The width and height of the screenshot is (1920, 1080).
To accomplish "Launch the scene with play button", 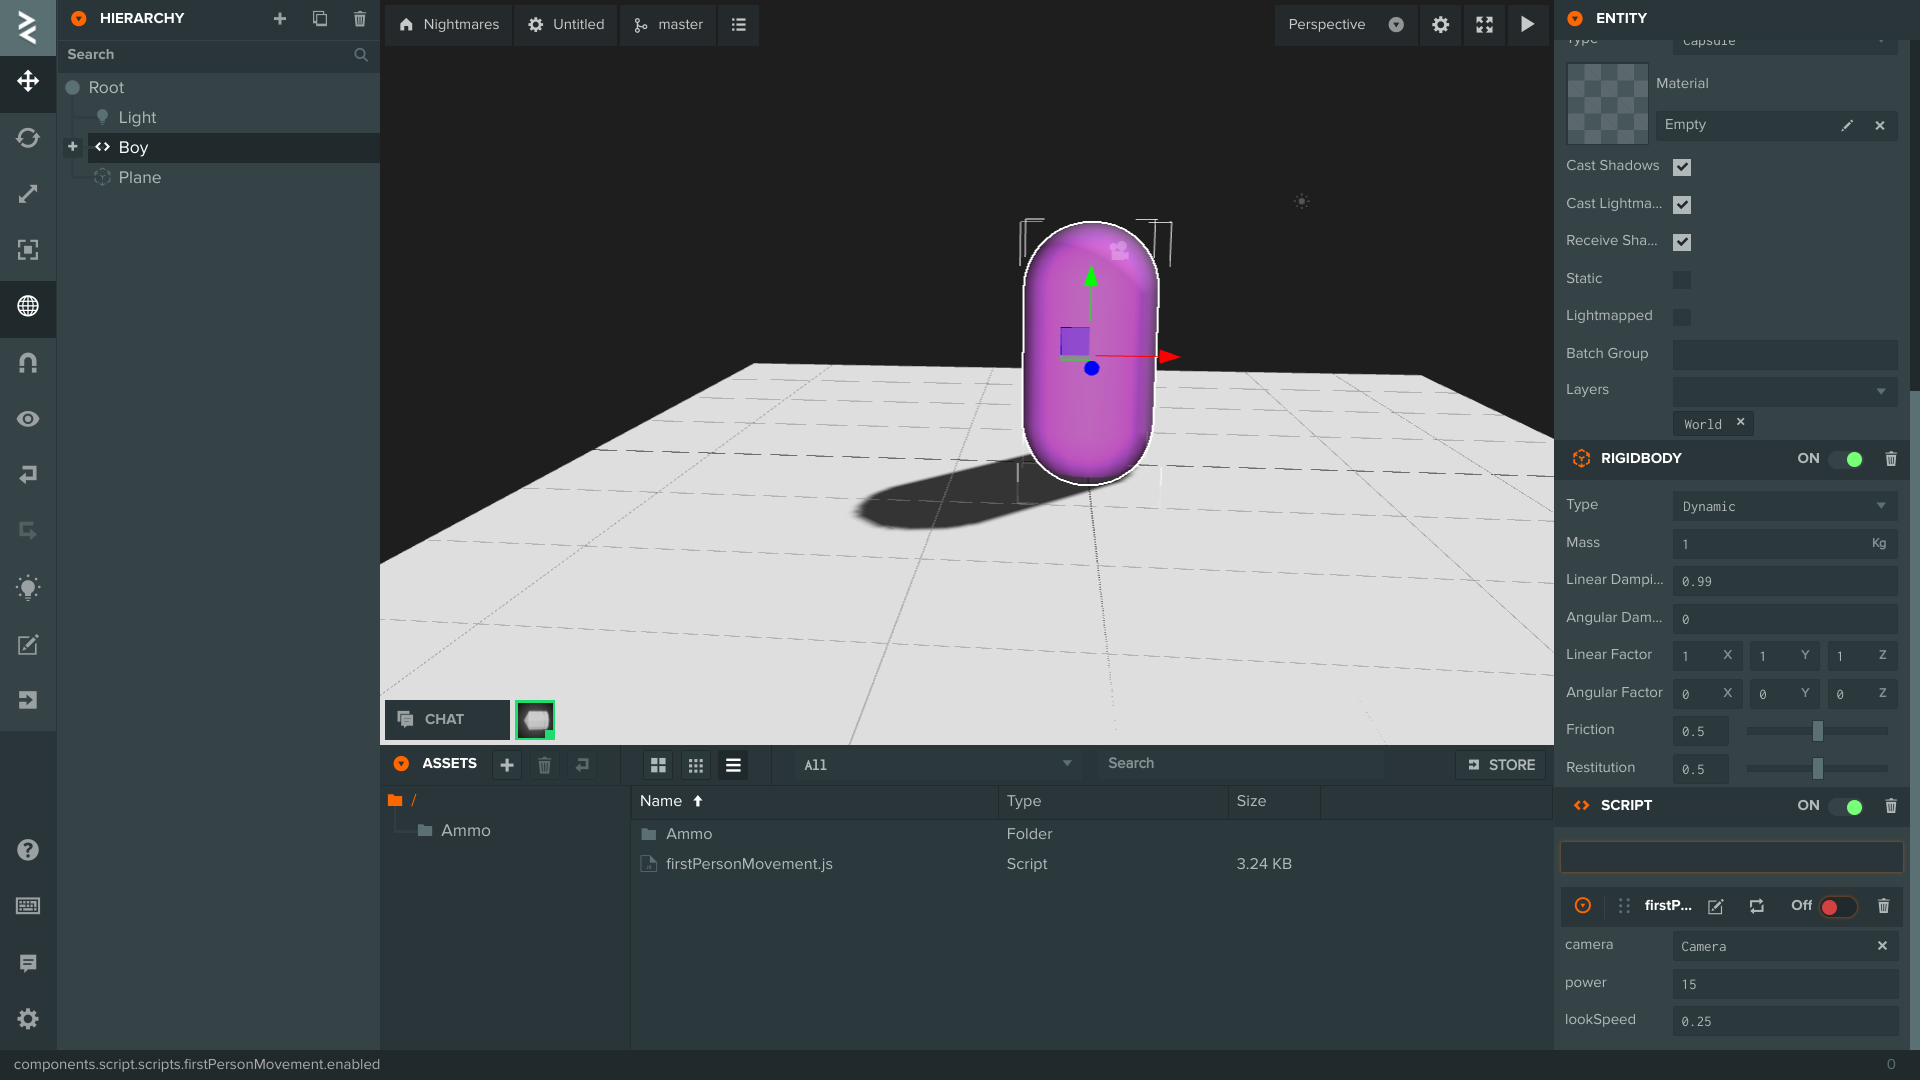I will pos(1527,24).
